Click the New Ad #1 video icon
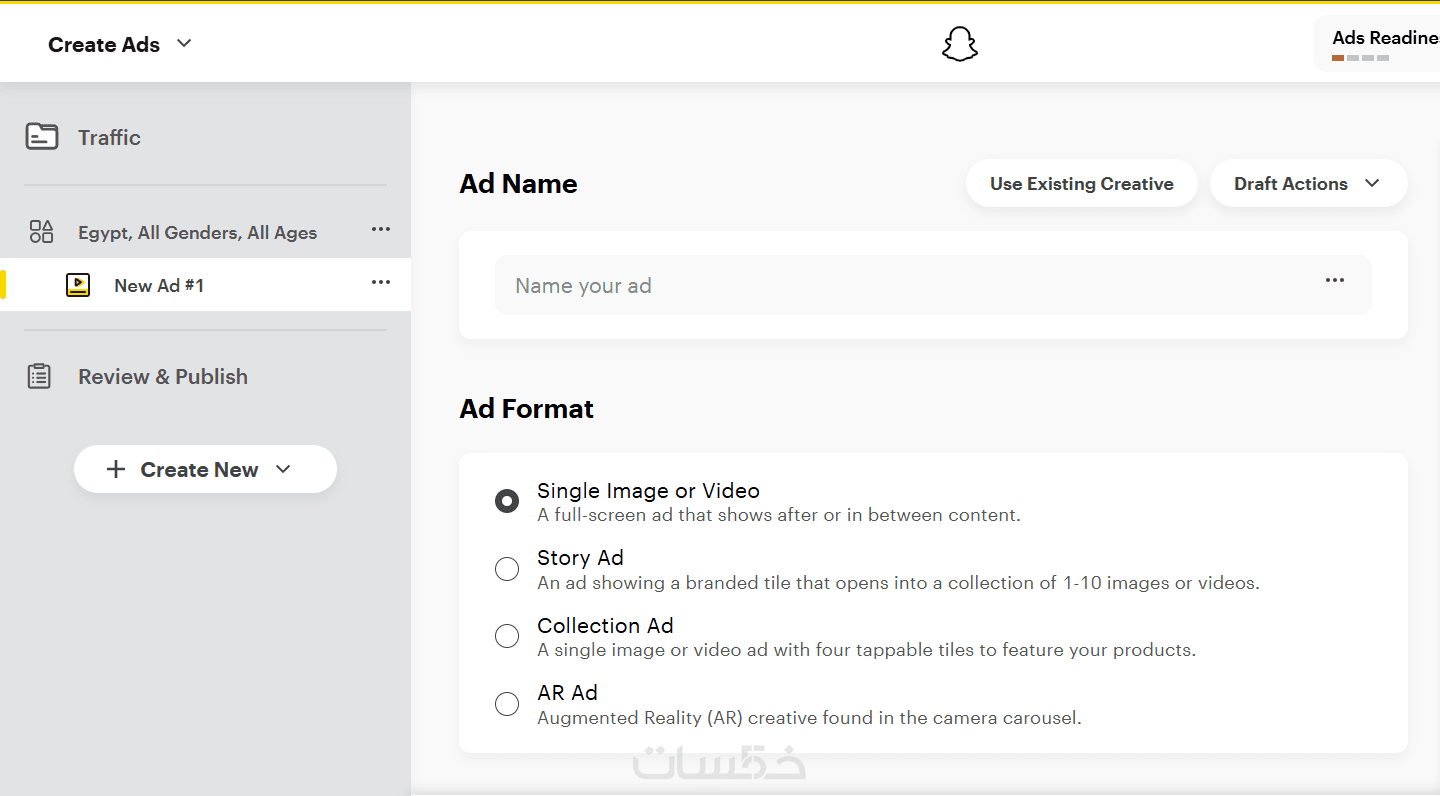Viewport: 1440px width, 796px height. pos(78,285)
